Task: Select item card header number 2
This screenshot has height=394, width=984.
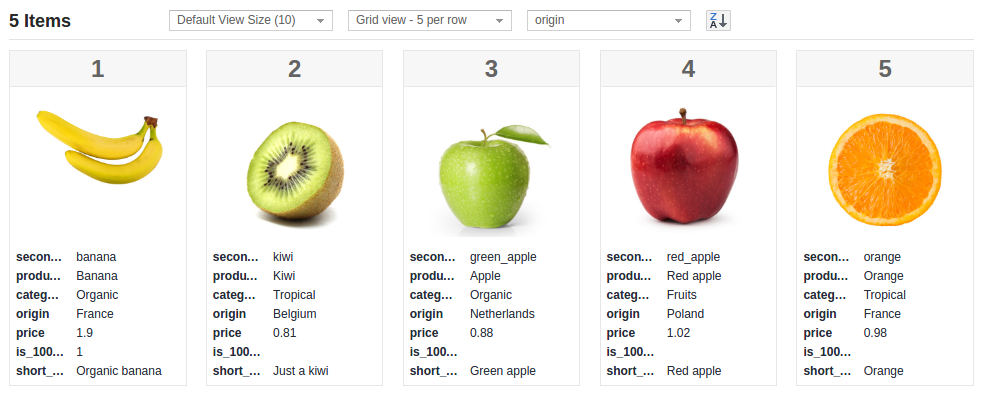Action: (294, 68)
